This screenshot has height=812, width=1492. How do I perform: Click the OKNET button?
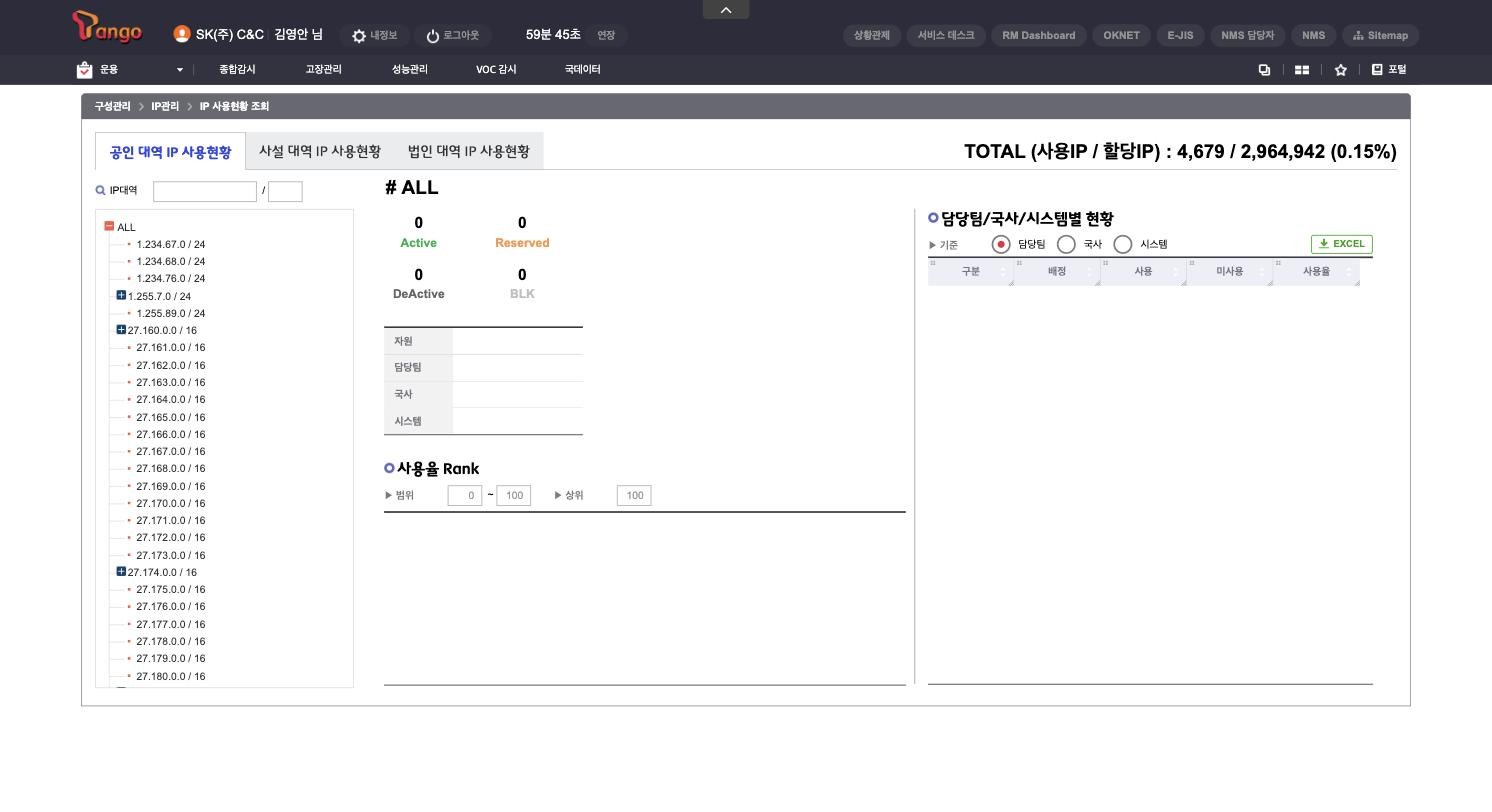coord(1121,35)
